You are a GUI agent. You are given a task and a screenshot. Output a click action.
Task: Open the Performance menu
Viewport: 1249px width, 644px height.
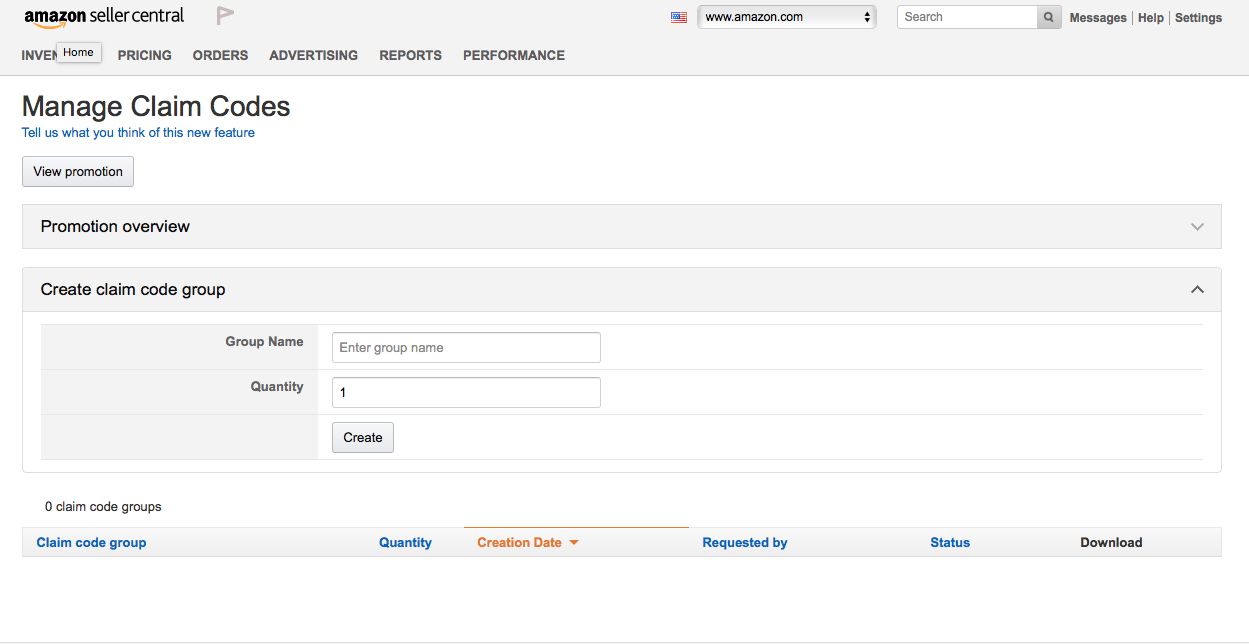(x=513, y=56)
